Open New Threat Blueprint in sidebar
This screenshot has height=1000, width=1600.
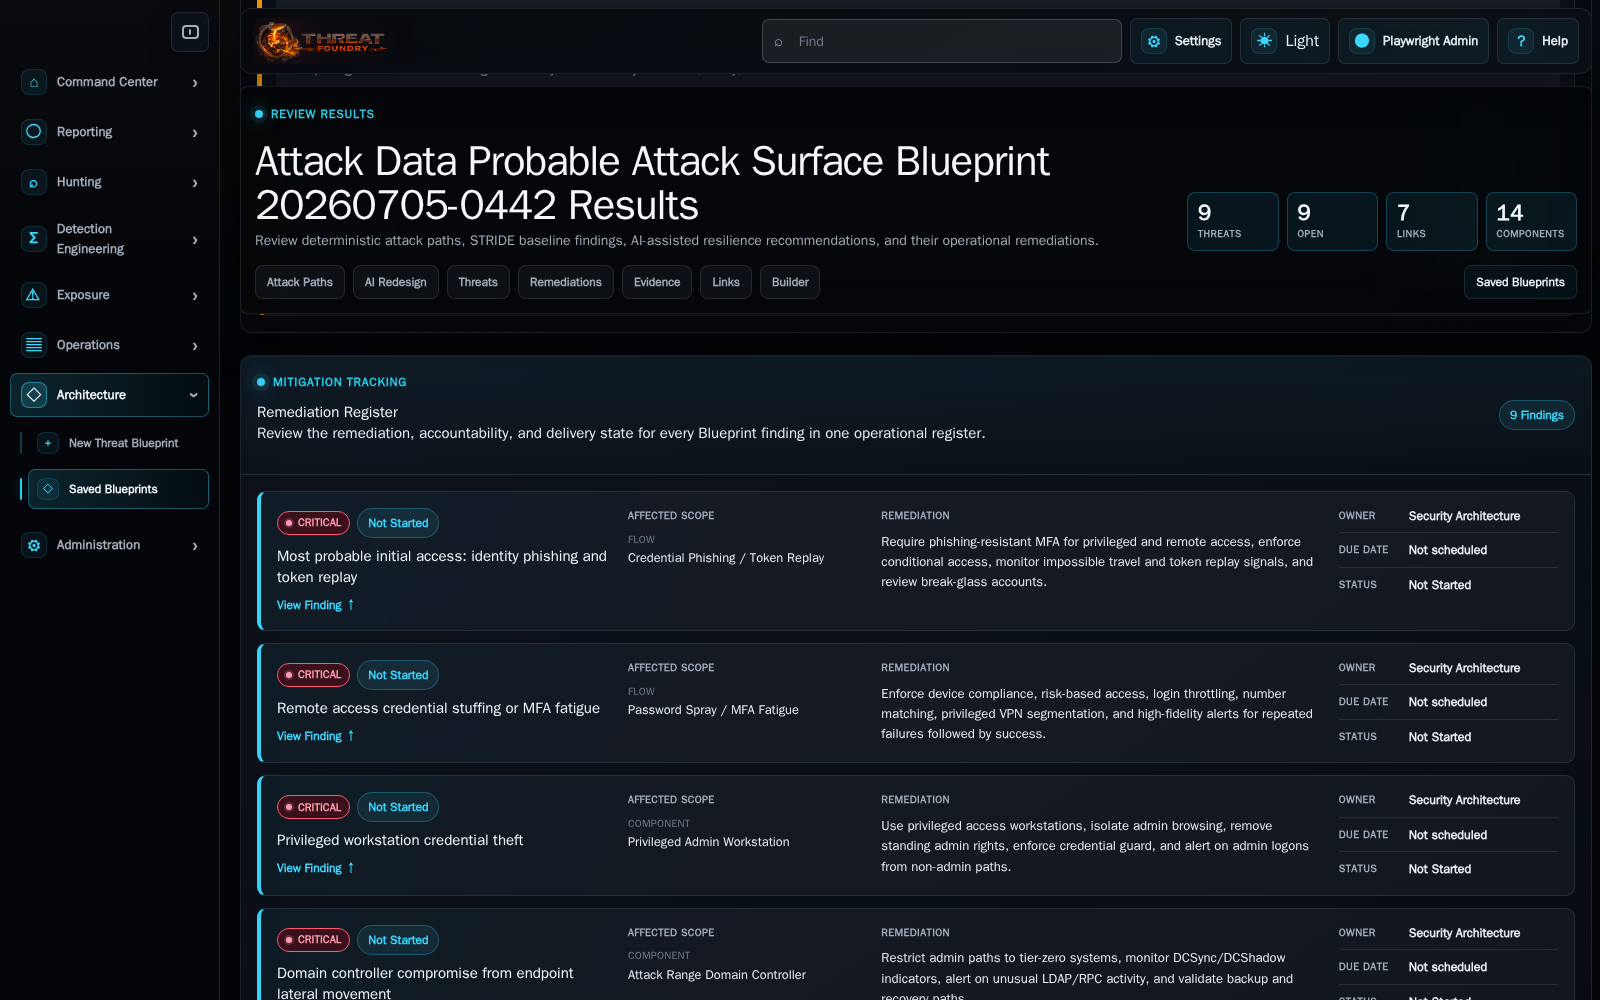[118, 443]
